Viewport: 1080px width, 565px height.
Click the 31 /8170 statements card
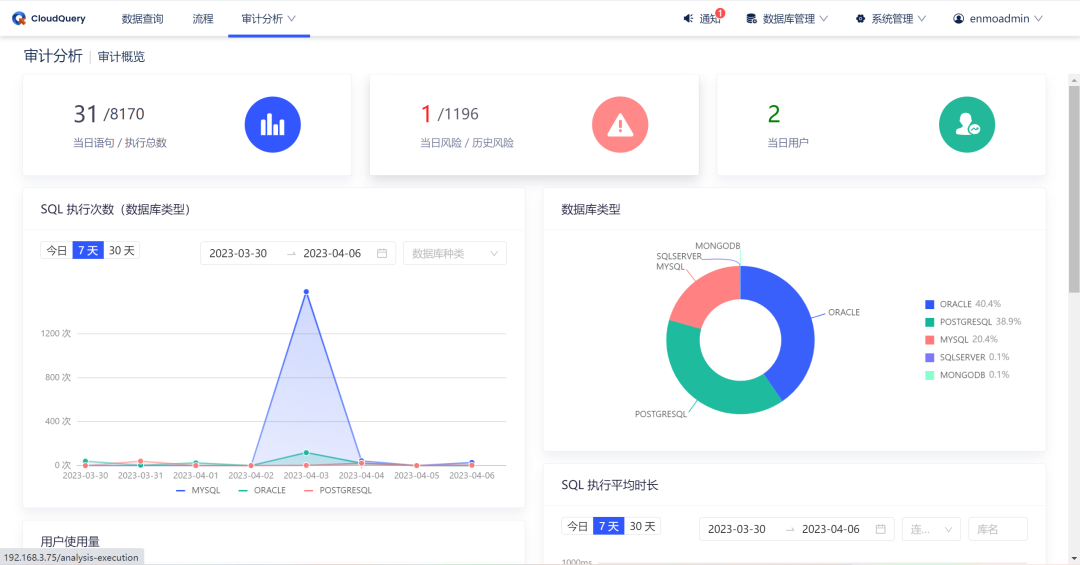[187, 125]
